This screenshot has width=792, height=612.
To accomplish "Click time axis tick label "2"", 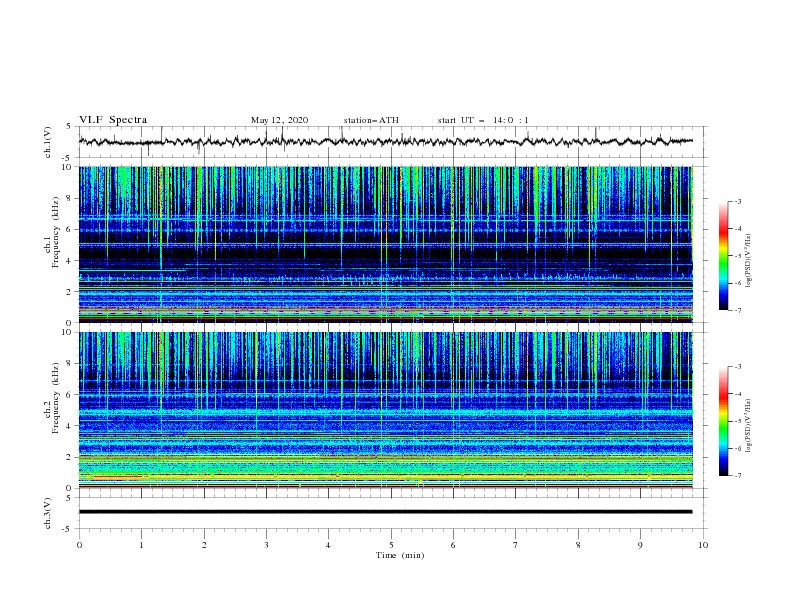I will [204, 545].
